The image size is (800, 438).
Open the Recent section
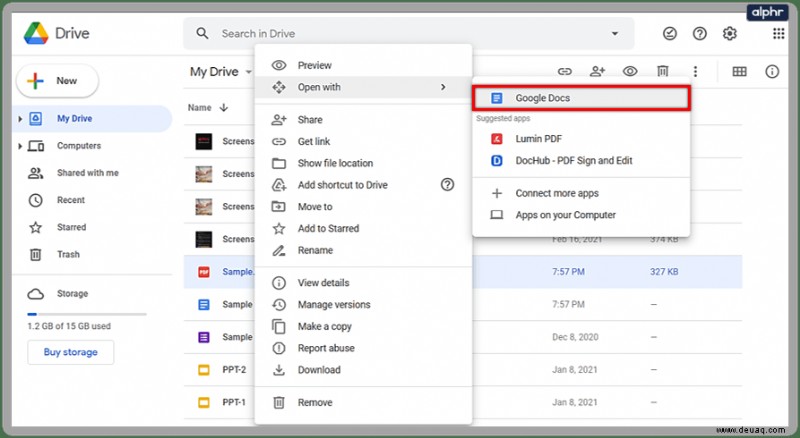(71, 200)
